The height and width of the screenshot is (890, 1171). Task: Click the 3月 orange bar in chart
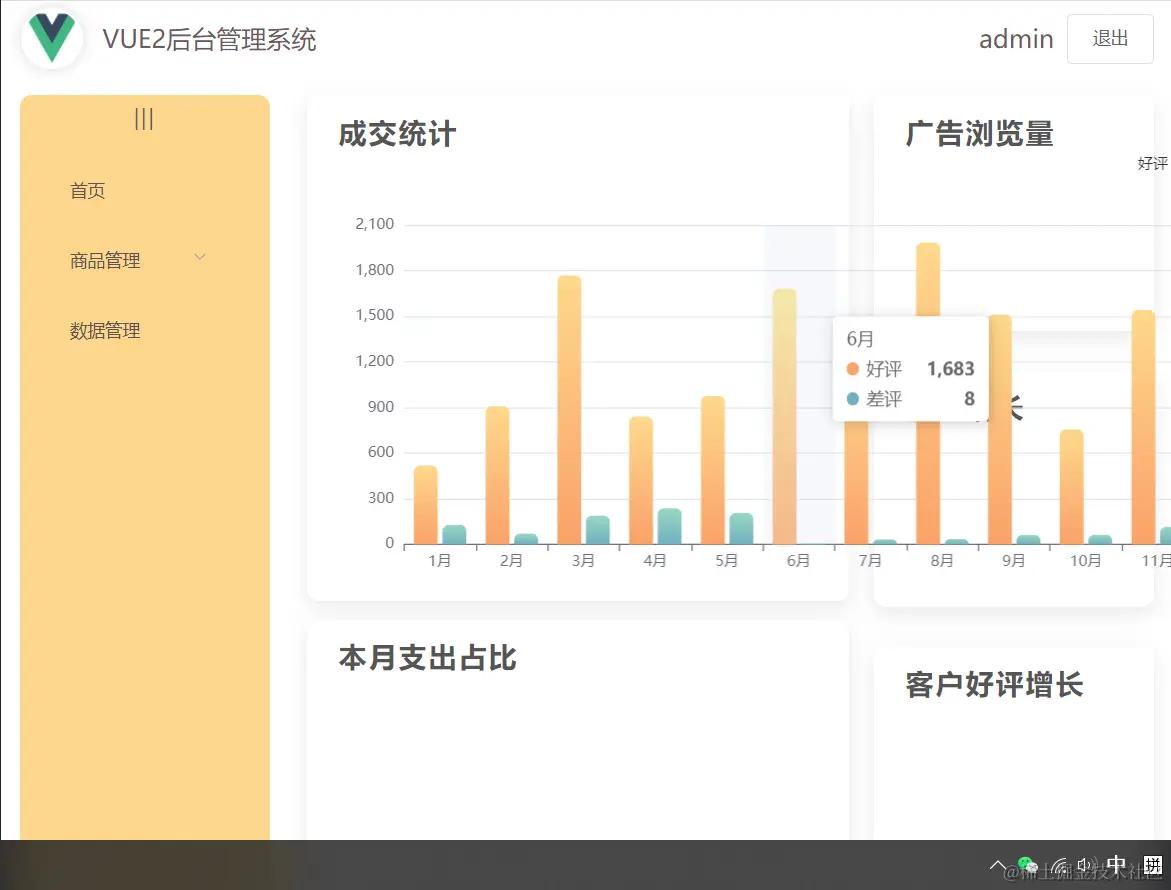click(x=569, y=410)
